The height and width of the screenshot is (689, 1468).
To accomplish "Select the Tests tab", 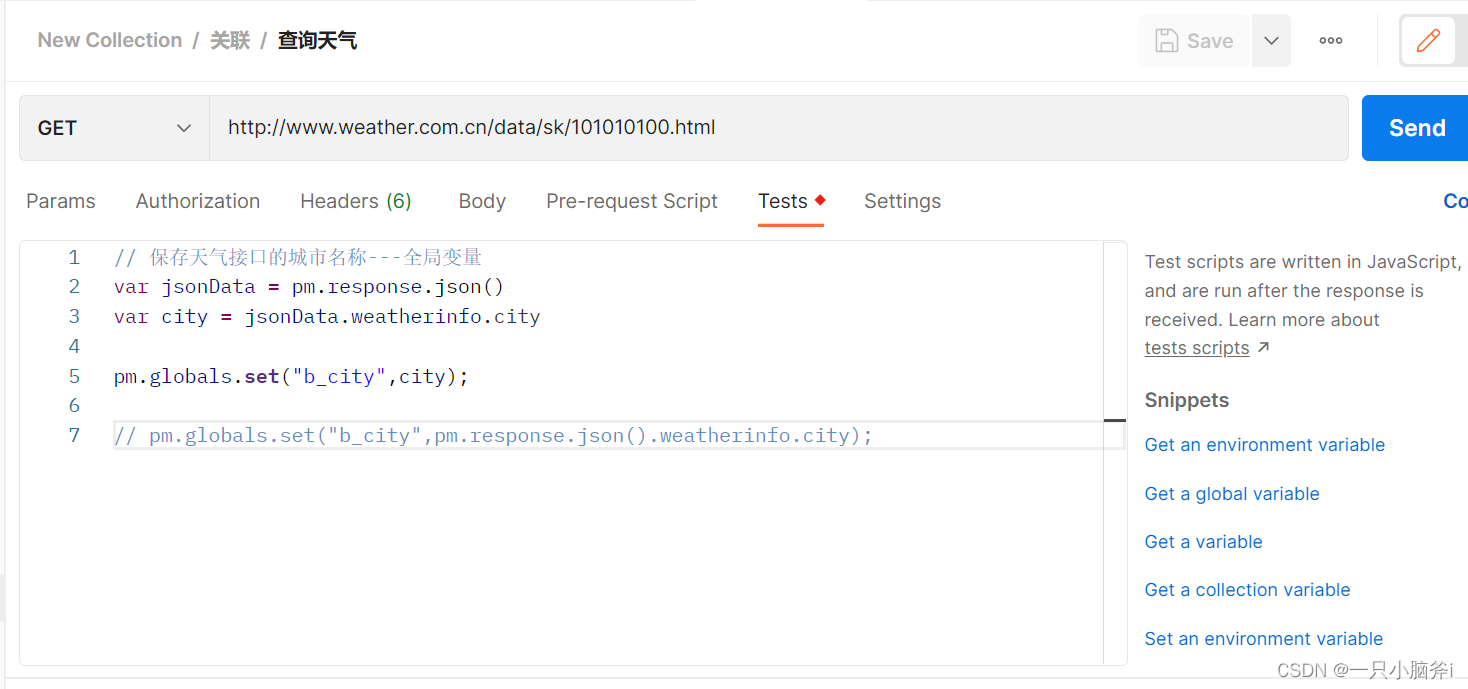I will pyautogui.click(x=791, y=201).
